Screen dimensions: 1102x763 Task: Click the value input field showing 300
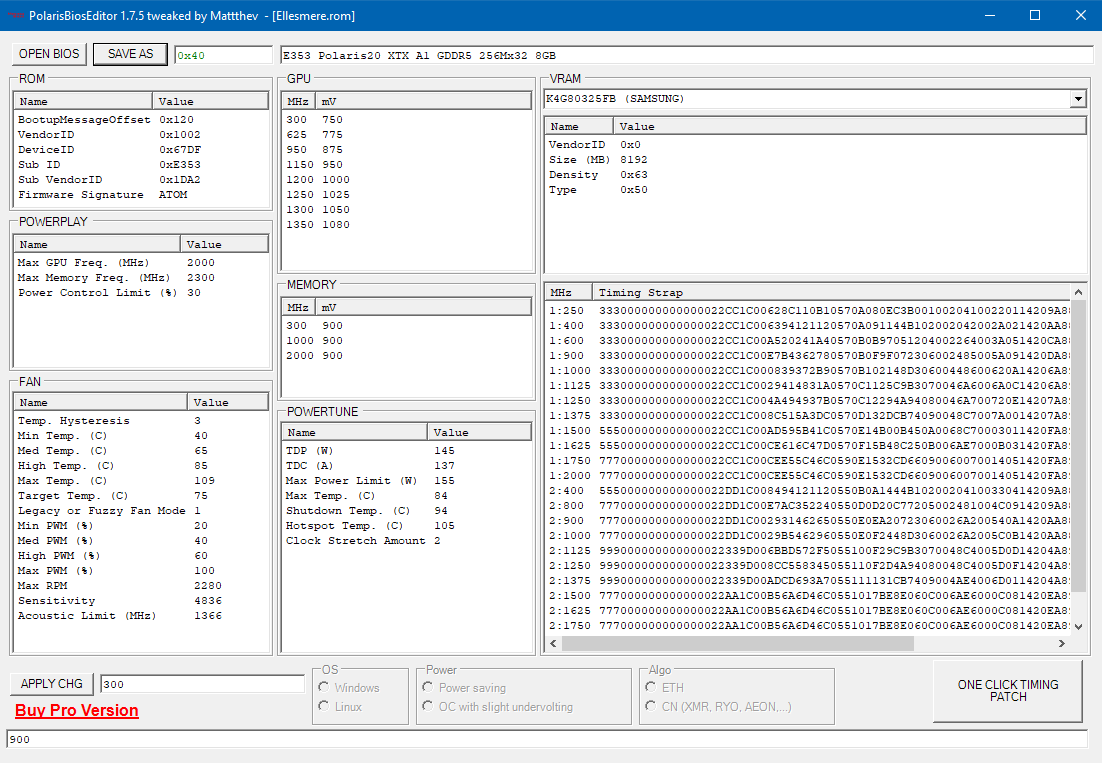coord(202,684)
